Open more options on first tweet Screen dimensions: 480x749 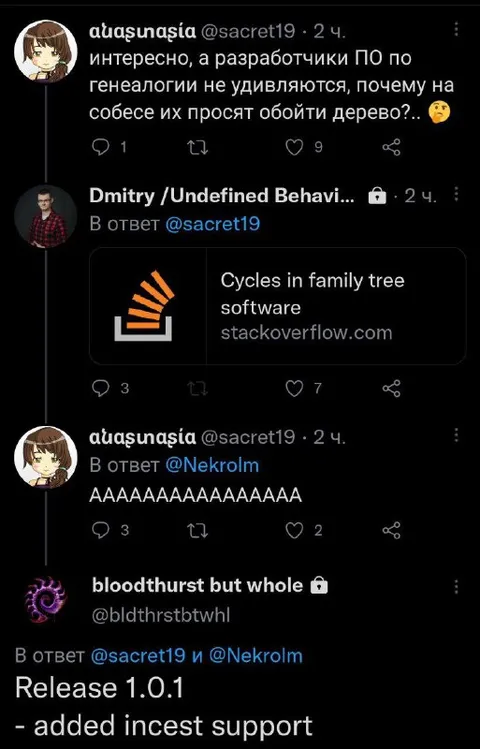[456, 29]
